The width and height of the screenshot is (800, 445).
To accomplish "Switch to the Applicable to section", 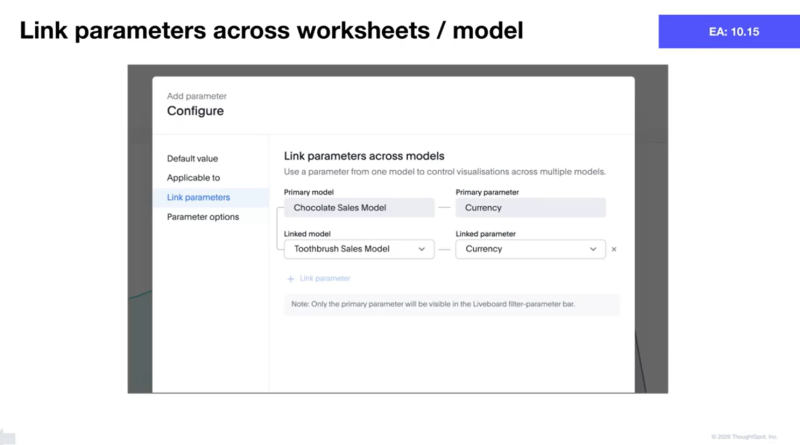I will click(193, 178).
